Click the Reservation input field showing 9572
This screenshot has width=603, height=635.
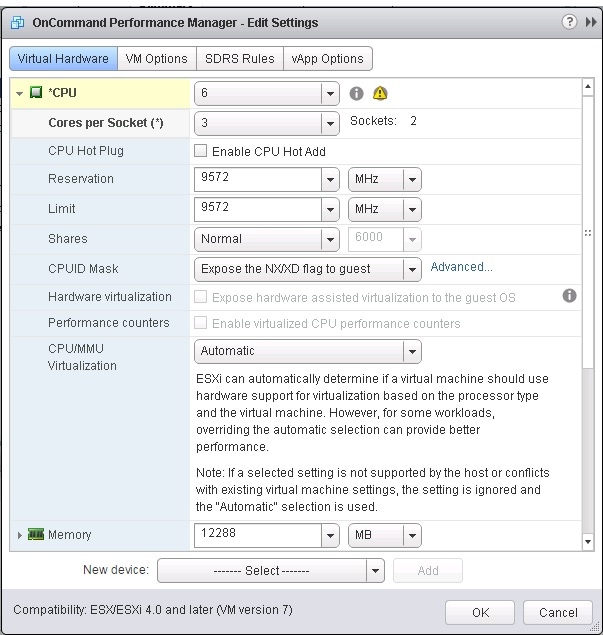click(258, 179)
